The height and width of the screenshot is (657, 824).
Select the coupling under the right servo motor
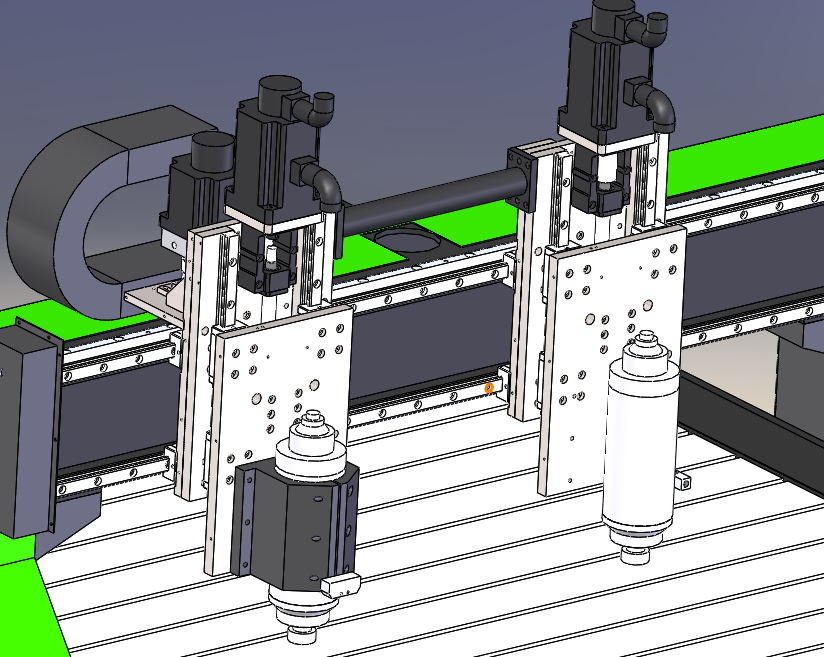click(605, 173)
